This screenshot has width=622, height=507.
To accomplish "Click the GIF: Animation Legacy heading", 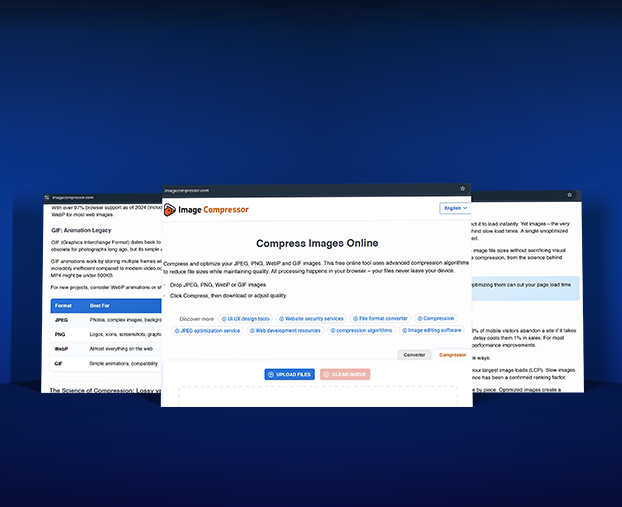I will tap(81, 230).
